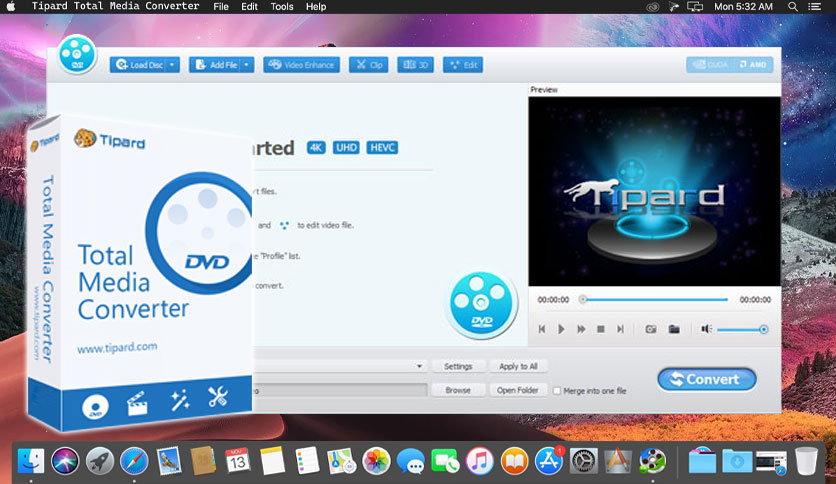Open the Tipard Total Media Converter menu
836x484 pixels.
click(x=115, y=6)
